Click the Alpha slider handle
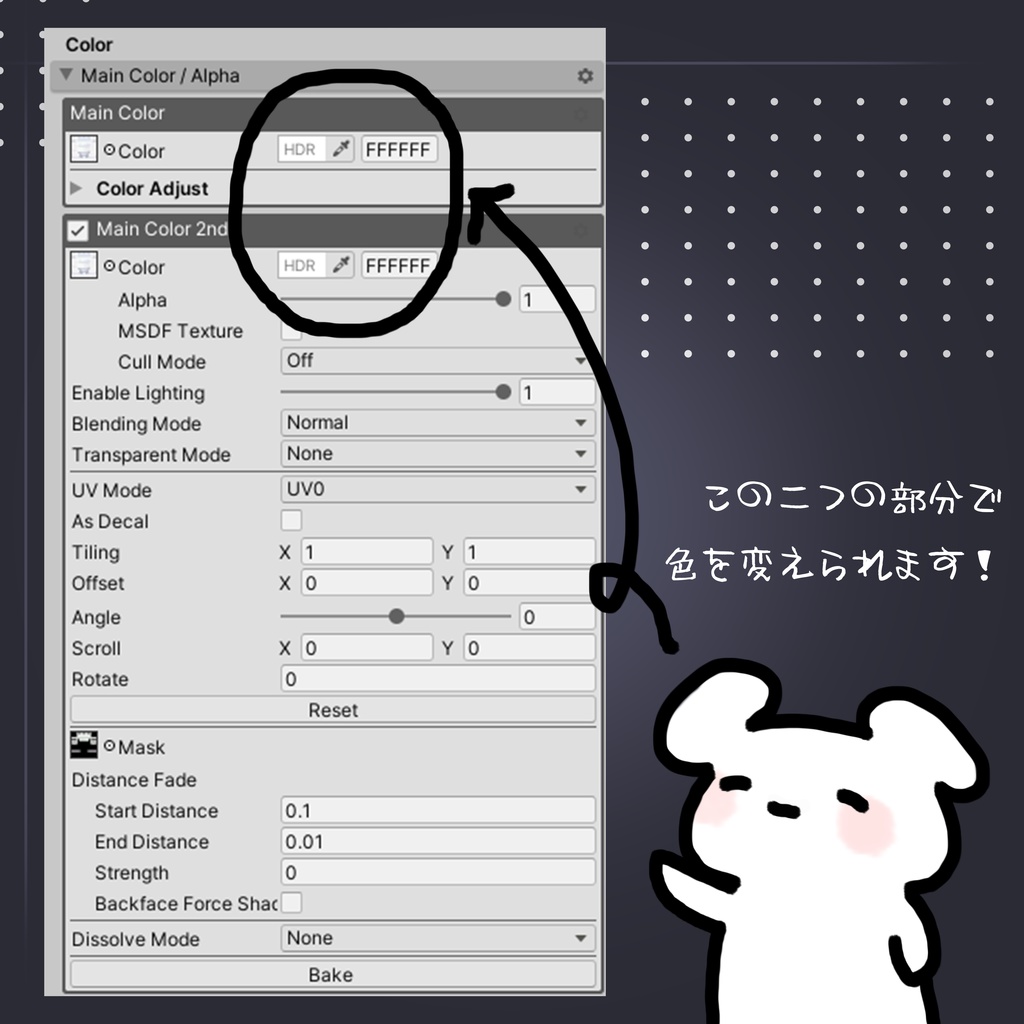 point(503,299)
